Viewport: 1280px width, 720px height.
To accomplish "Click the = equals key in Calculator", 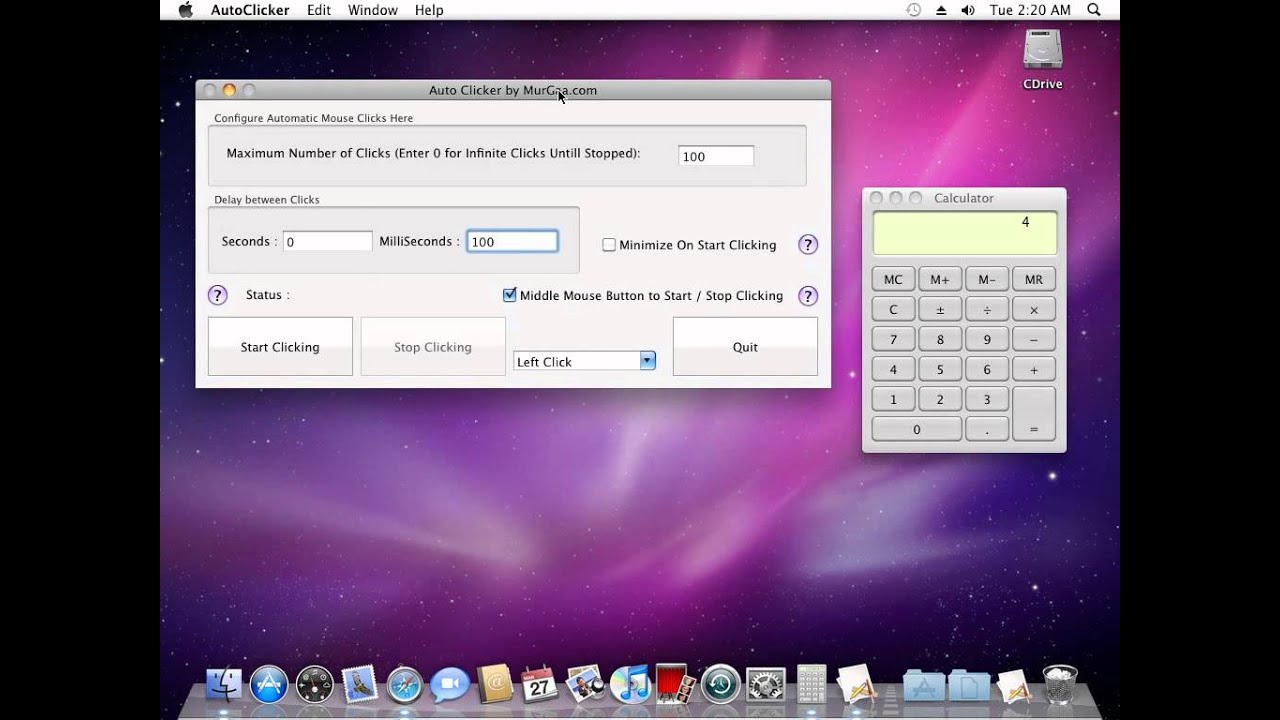I will (1034, 414).
